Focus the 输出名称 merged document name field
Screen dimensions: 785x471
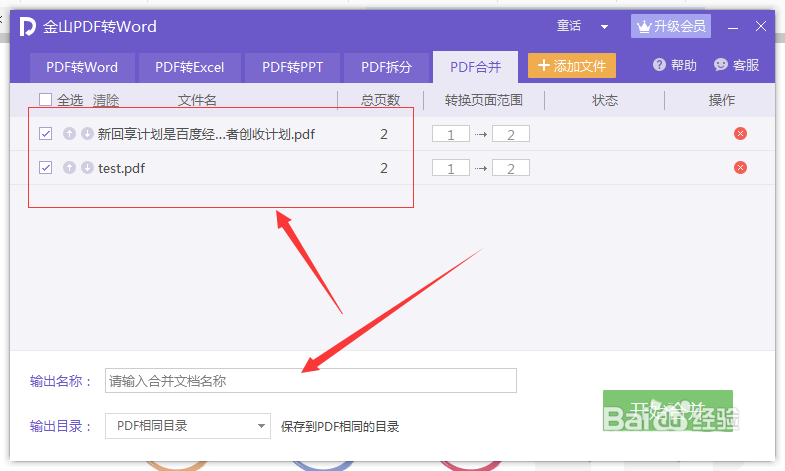(x=311, y=381)
